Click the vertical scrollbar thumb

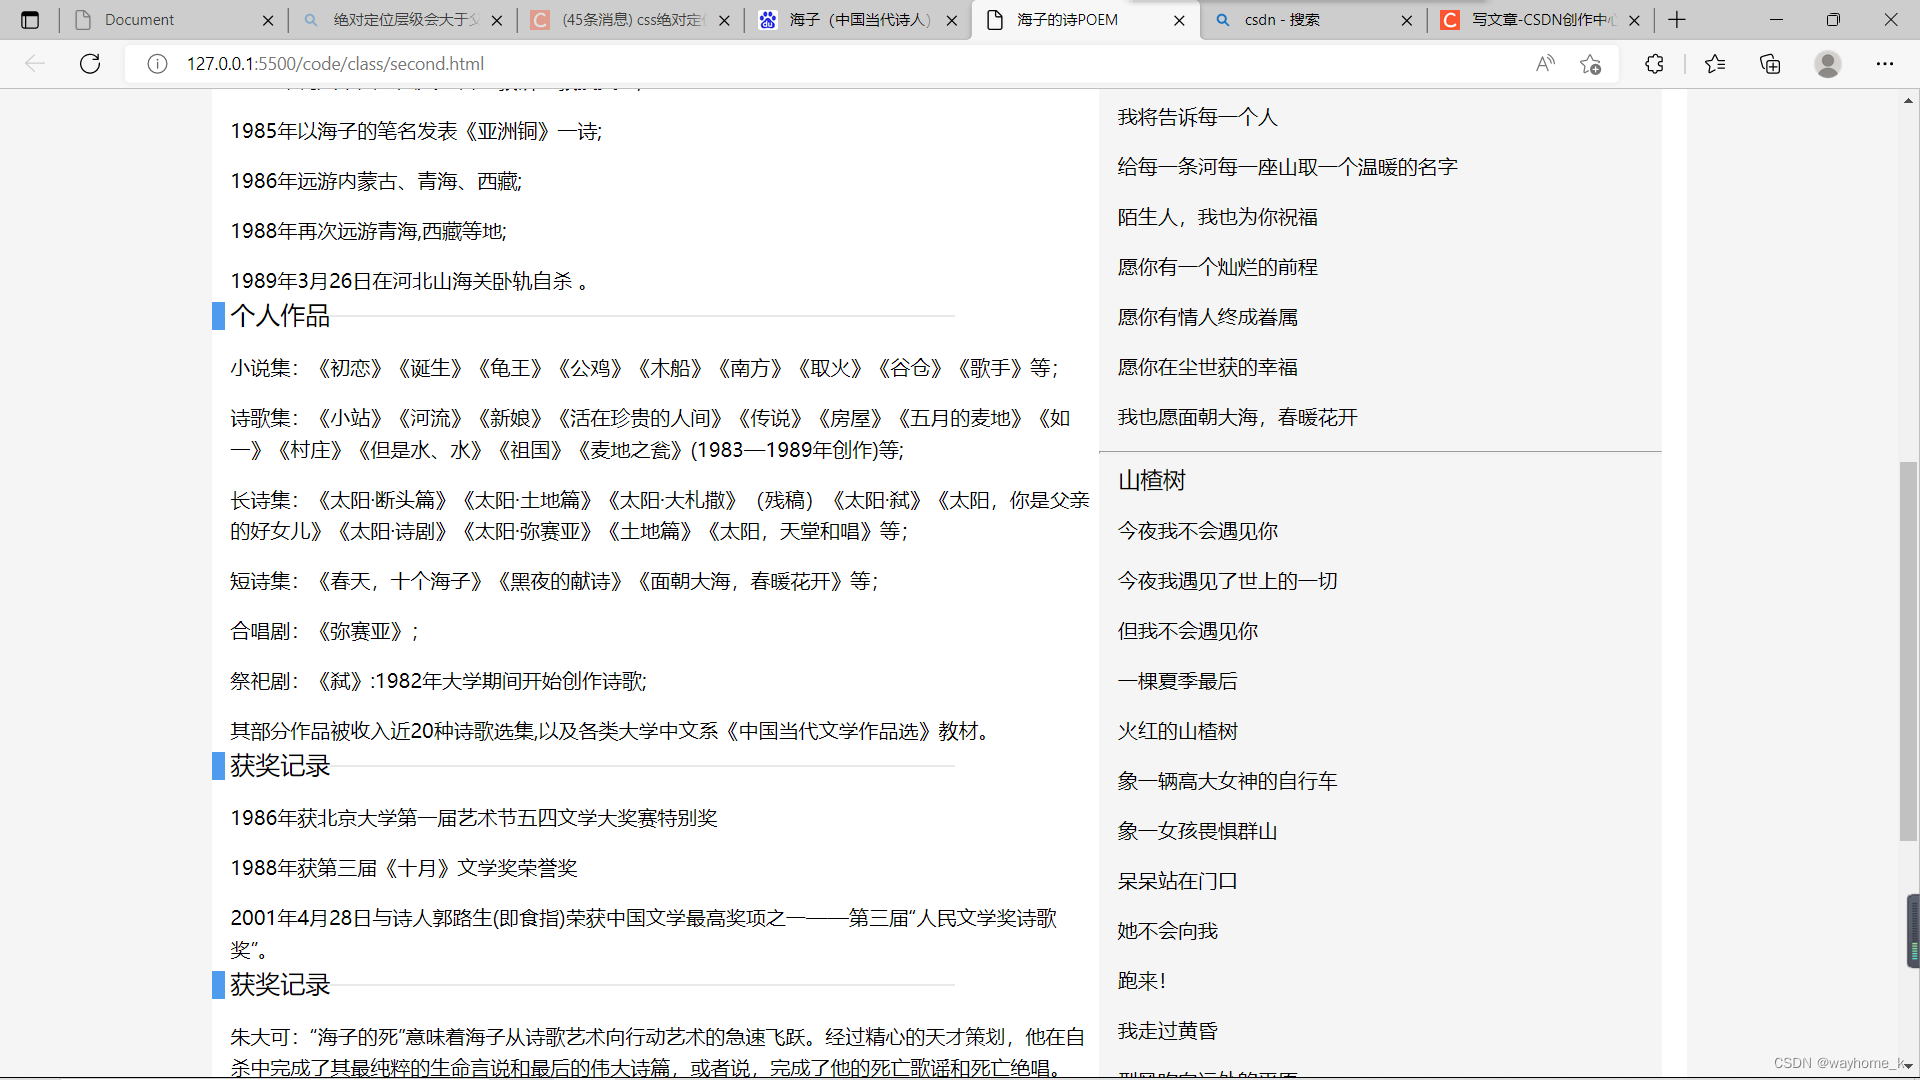click(1908, 650)
